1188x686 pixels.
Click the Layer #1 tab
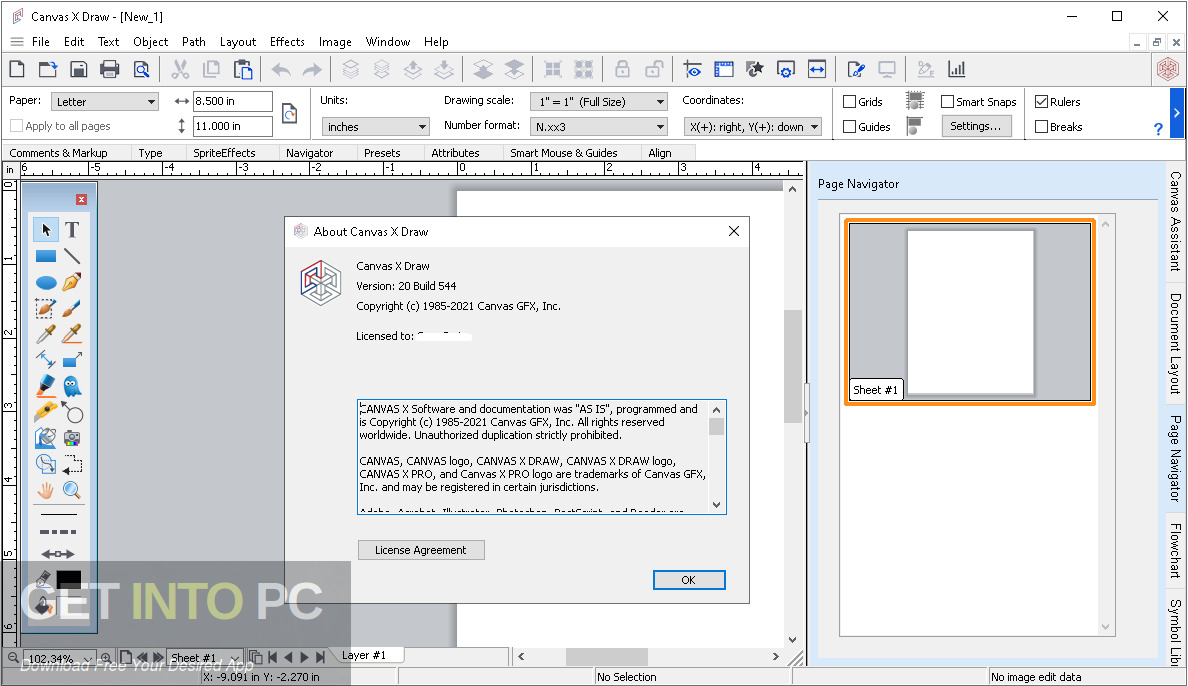coord(364,655)
